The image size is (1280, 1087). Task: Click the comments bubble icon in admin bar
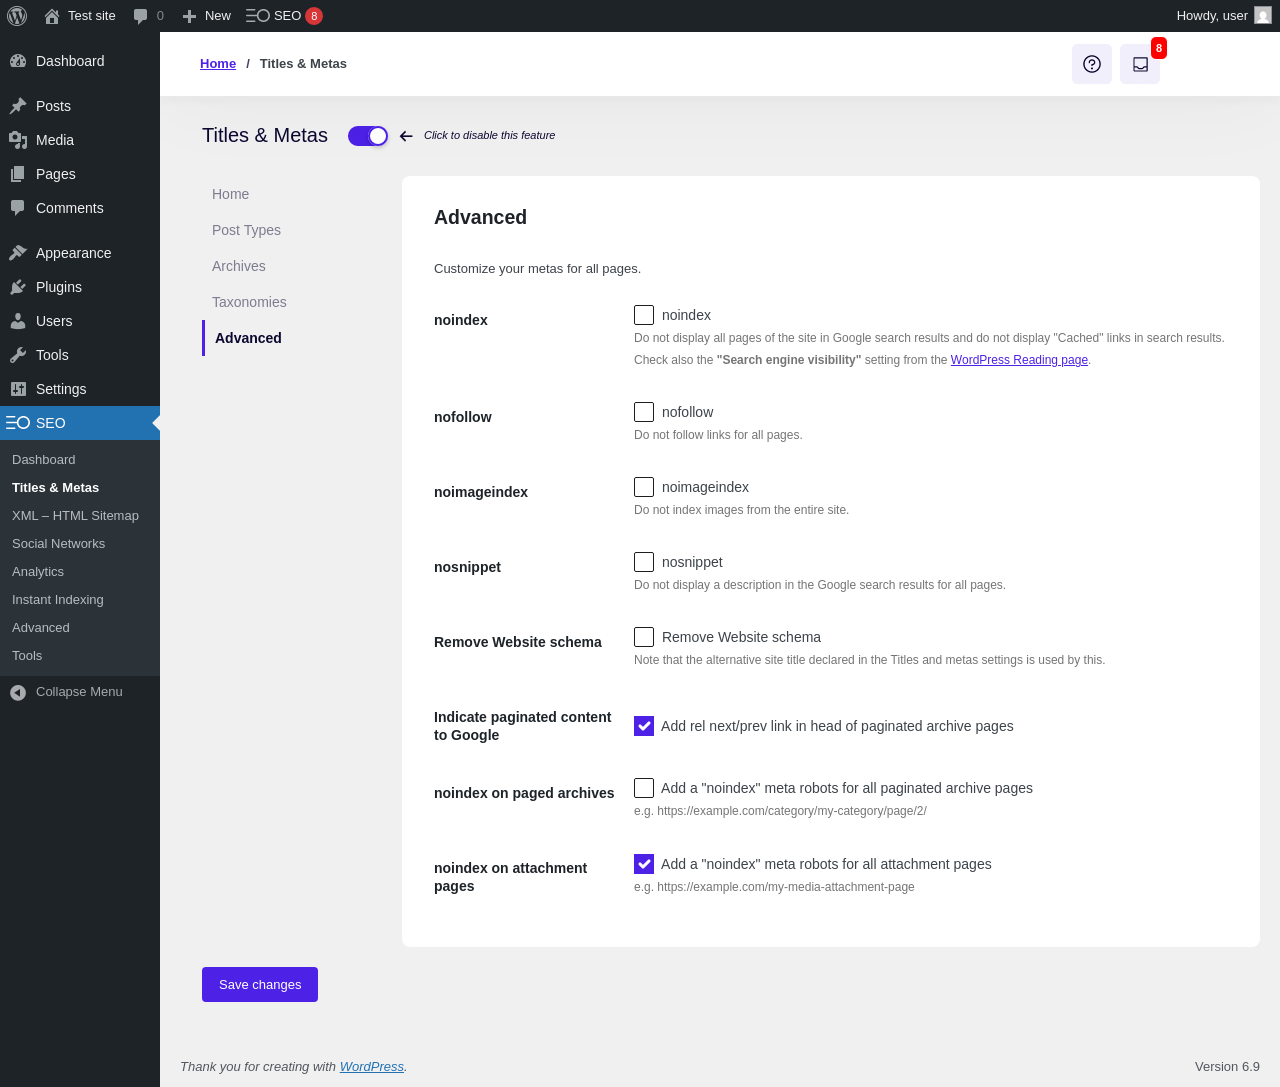141,16
